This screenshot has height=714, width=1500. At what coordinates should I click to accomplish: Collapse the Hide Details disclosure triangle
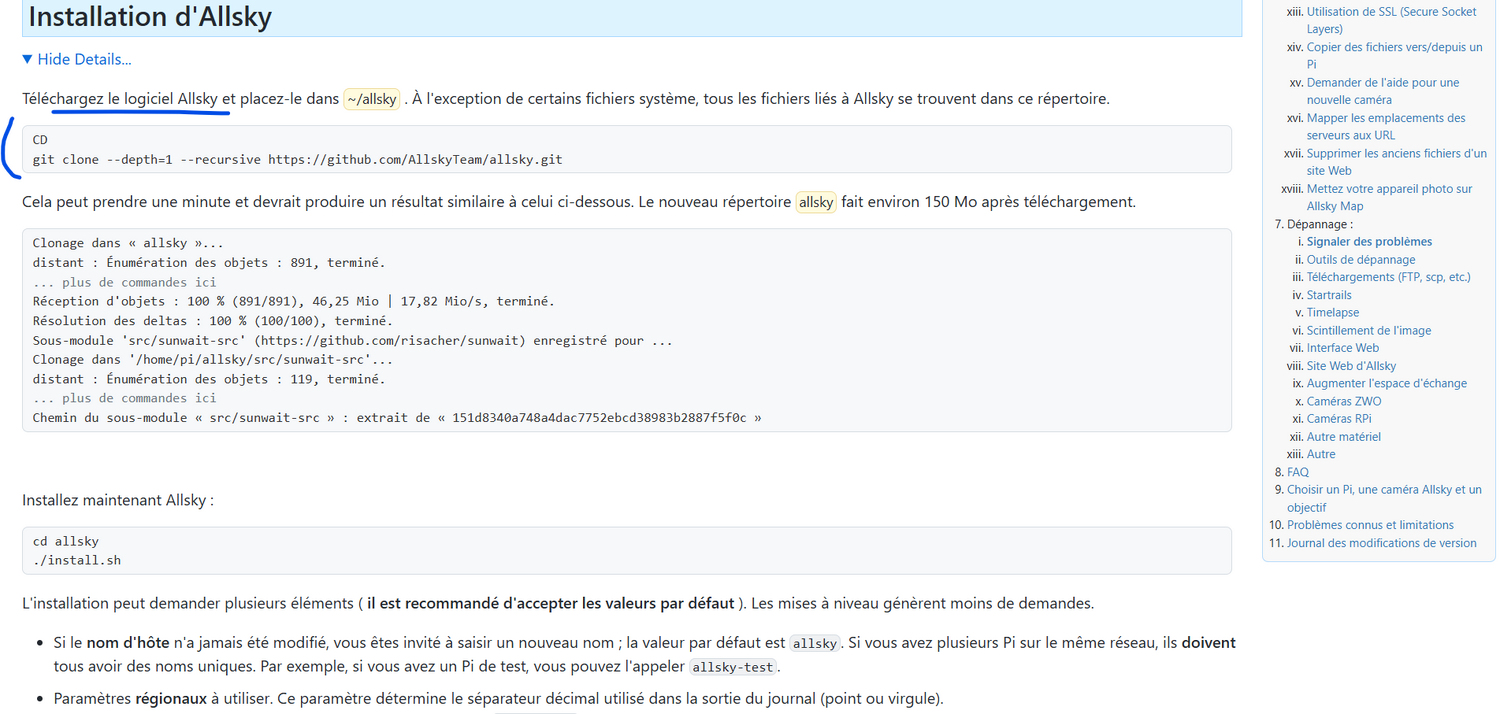point(28,60)
